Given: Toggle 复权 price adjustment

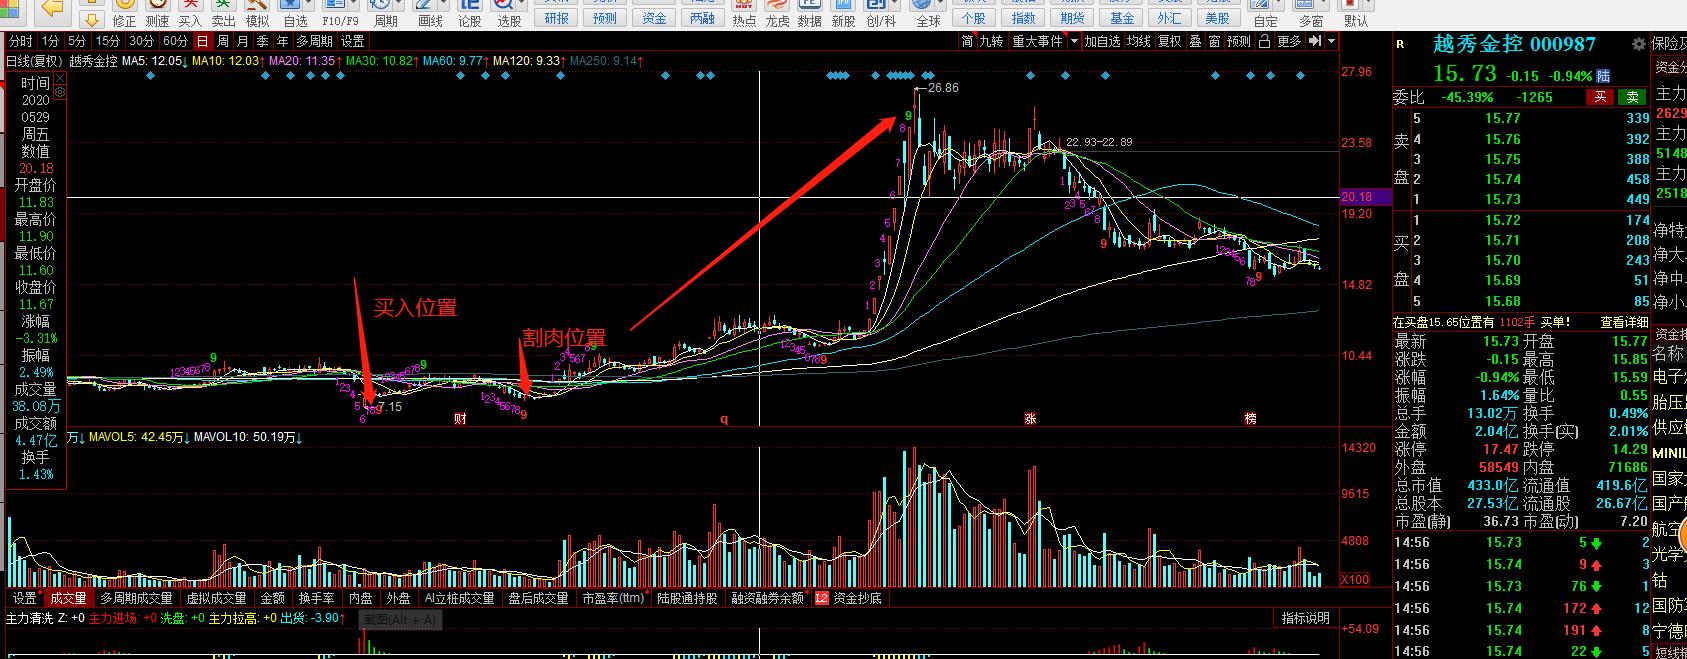Looking at the screenshot, I should tap(1170, 41).
